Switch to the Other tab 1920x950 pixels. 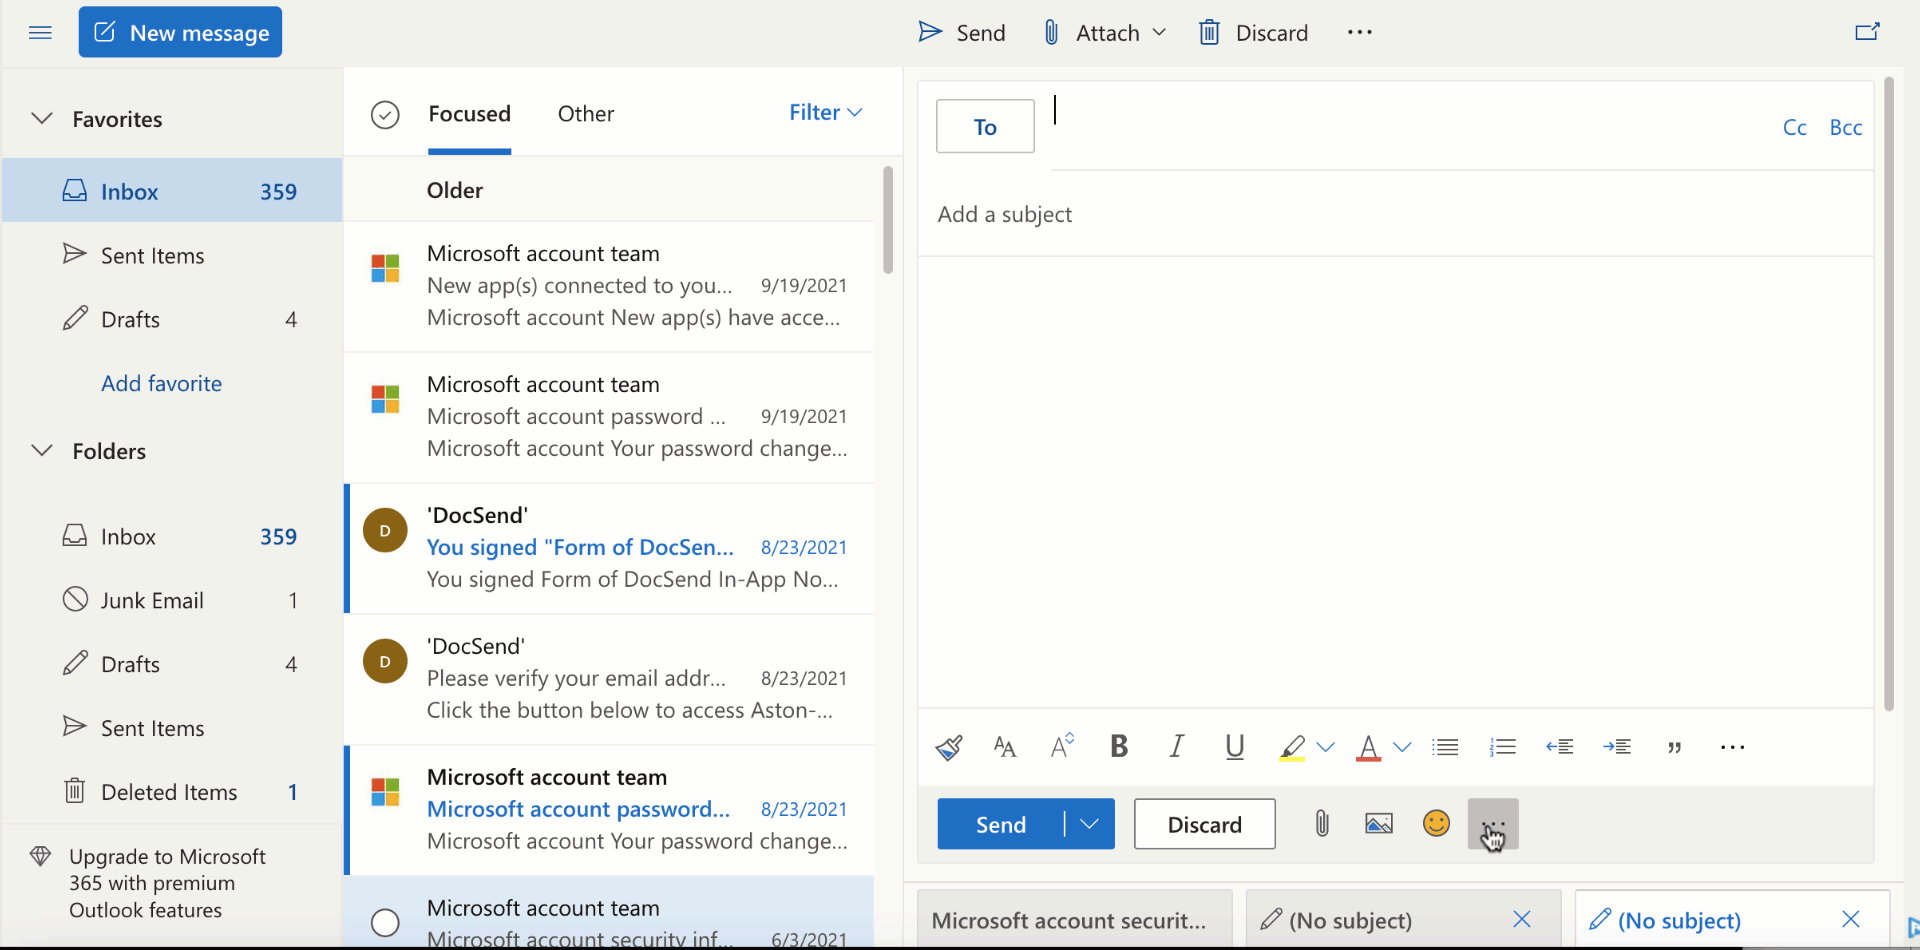click(x=586, y=114)
